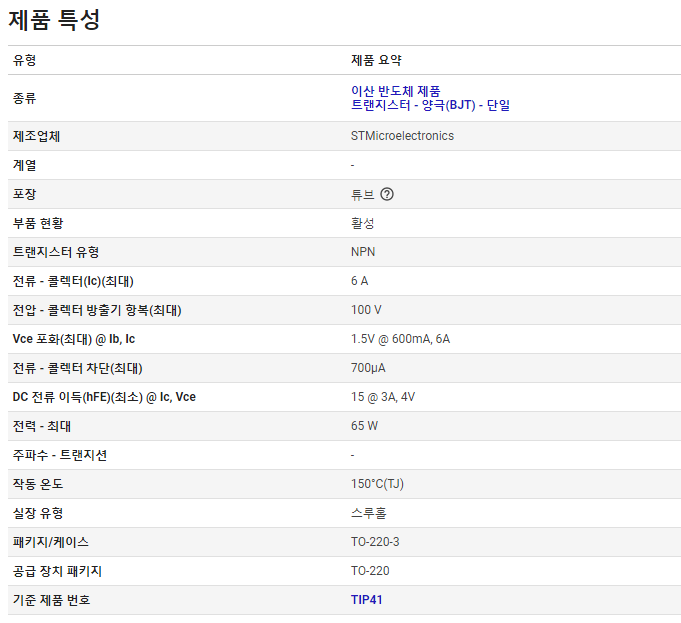
Task: Open the TIP41 base product number link
Action: 366,600
